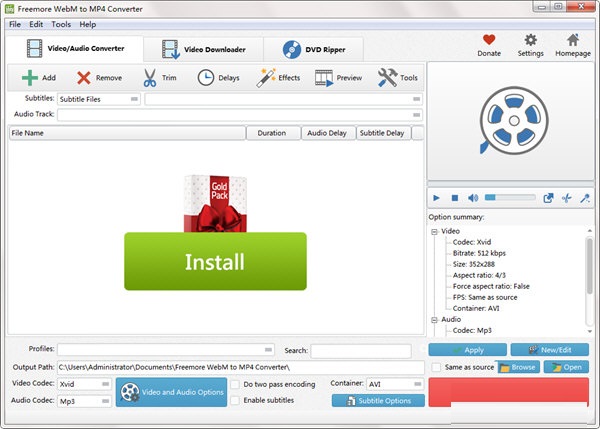Click the green Install button
This screenshot has width=600, height=429.
coord(215,262)
